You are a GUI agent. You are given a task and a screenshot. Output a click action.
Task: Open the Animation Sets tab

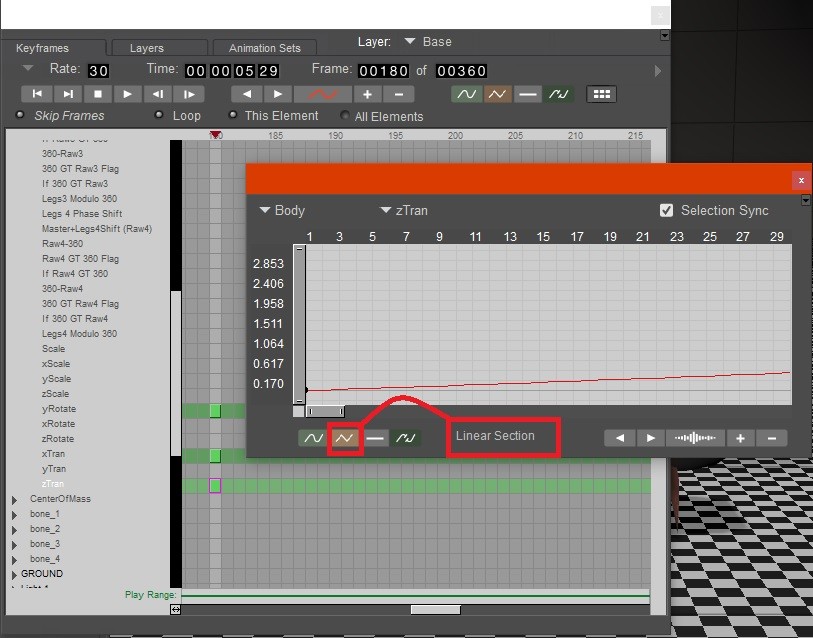point(264,48)
